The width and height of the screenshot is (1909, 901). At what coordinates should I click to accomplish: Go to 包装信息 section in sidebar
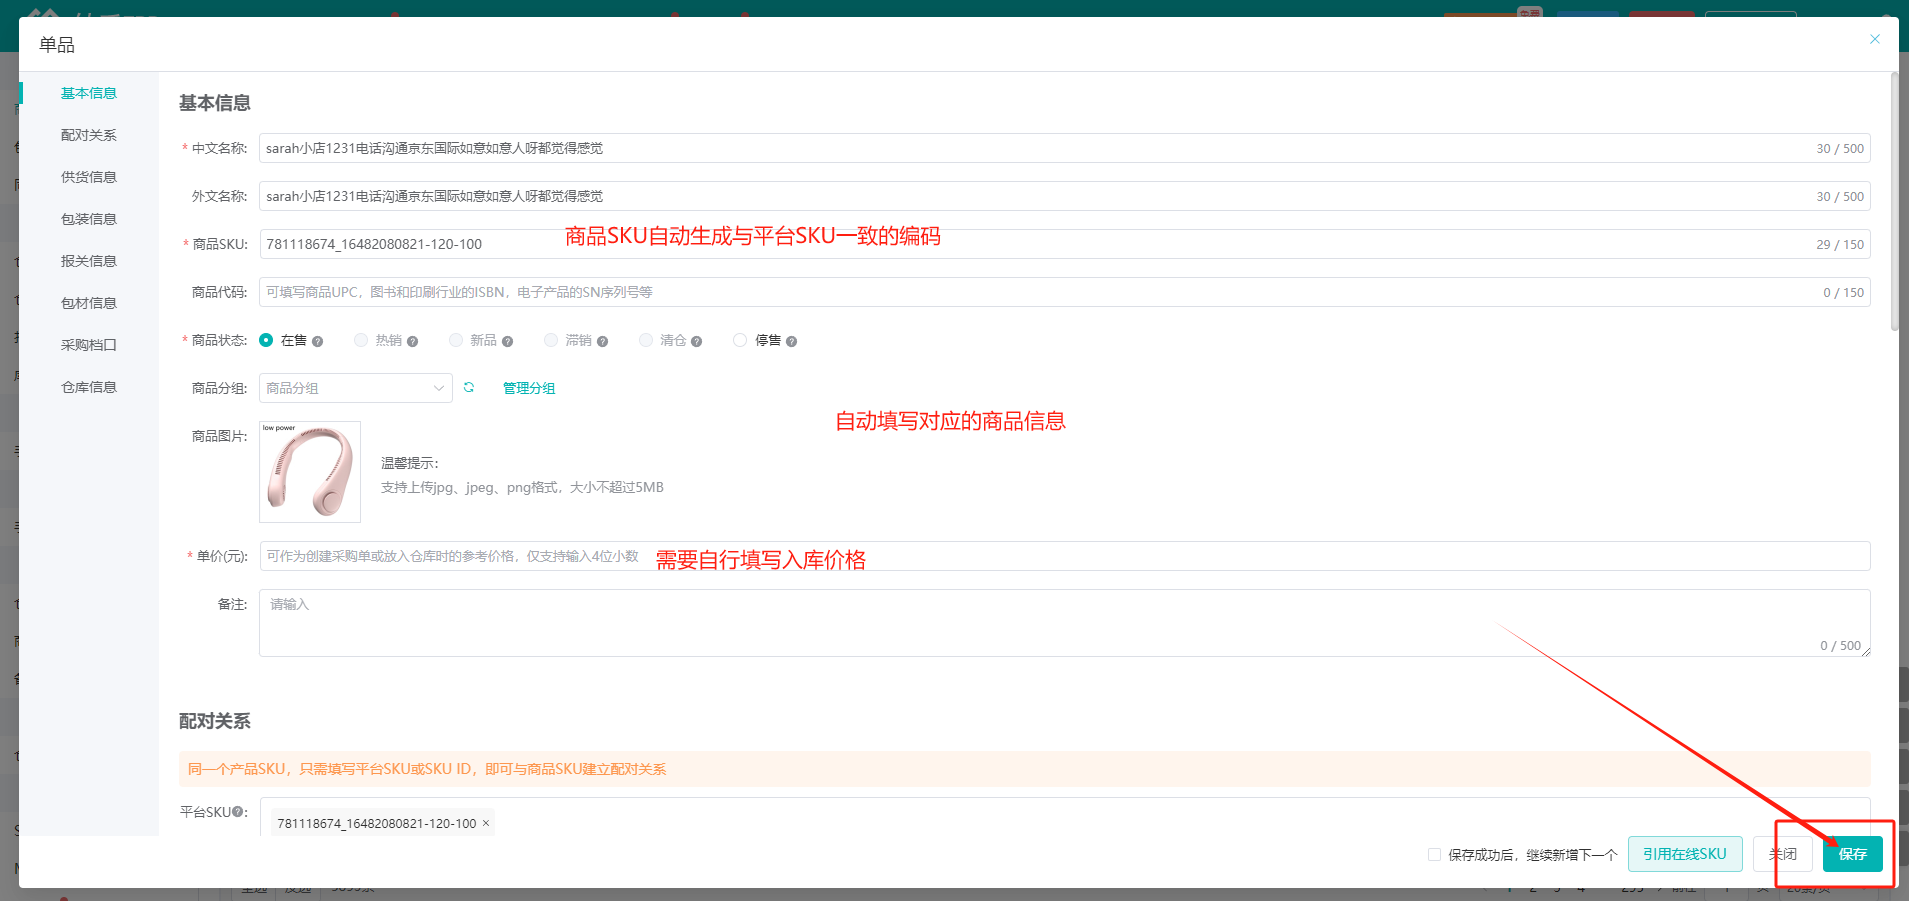pyautogui.click(x=89, y=219)
